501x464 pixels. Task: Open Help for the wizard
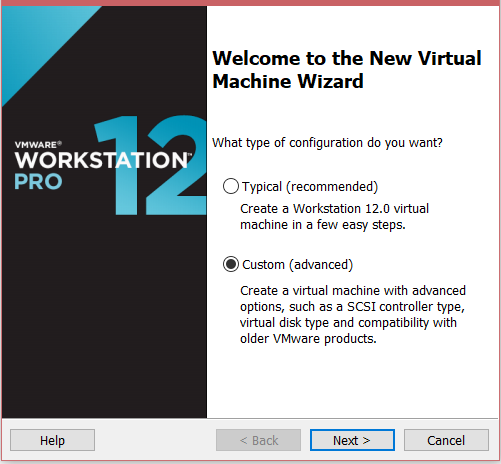52,440
